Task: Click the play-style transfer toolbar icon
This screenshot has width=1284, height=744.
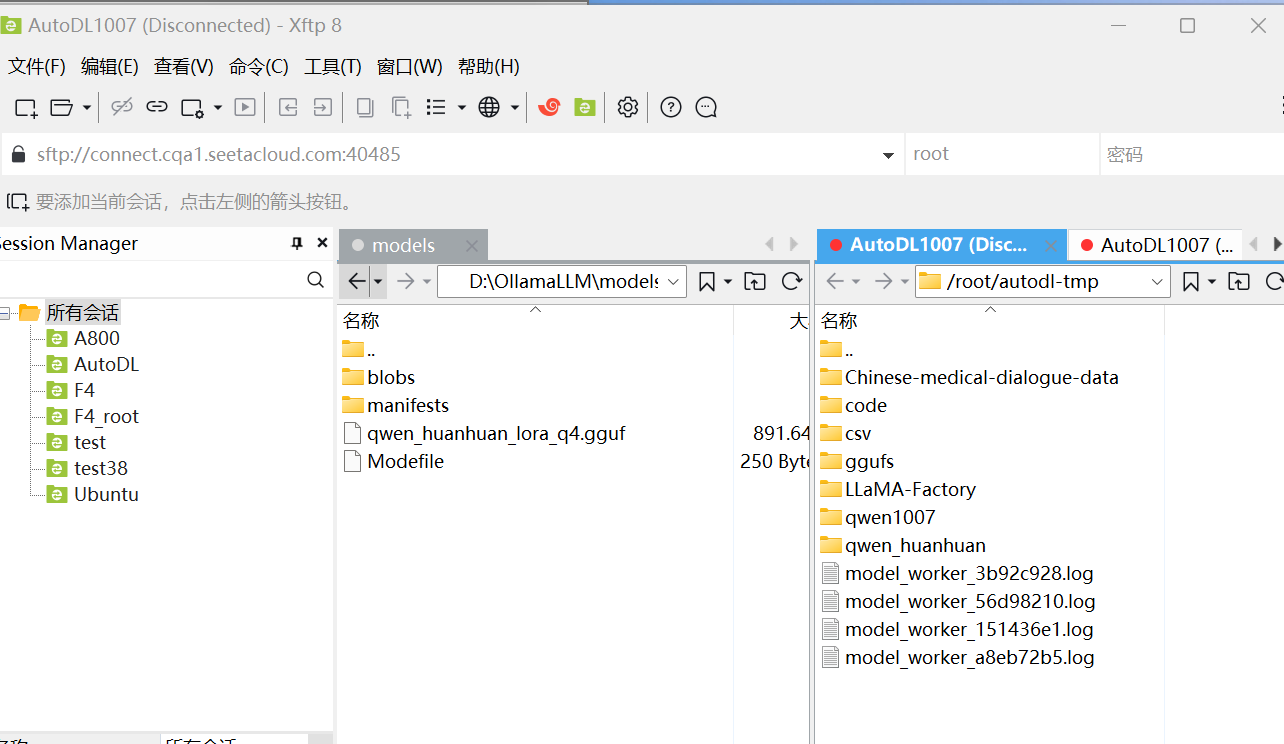Action: pyautogui.click(x=245, y=107)
